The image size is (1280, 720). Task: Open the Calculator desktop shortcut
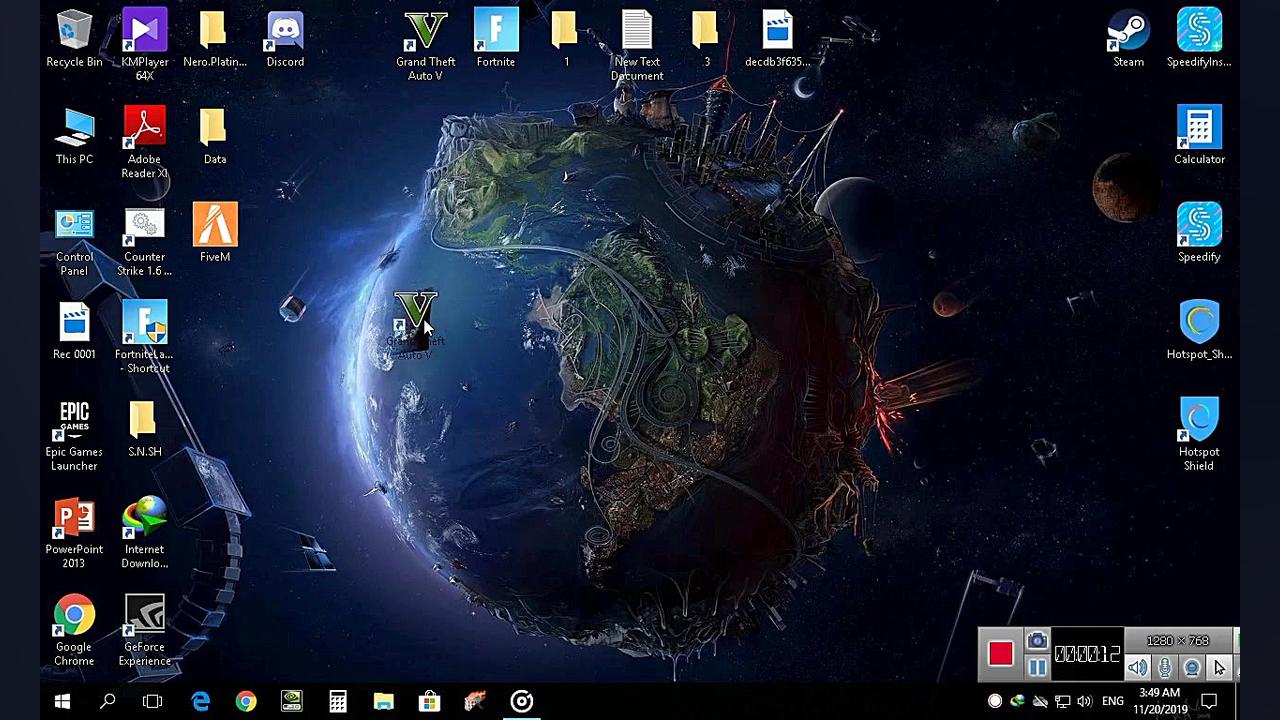pyautogui.click(x=1199, y=137)
